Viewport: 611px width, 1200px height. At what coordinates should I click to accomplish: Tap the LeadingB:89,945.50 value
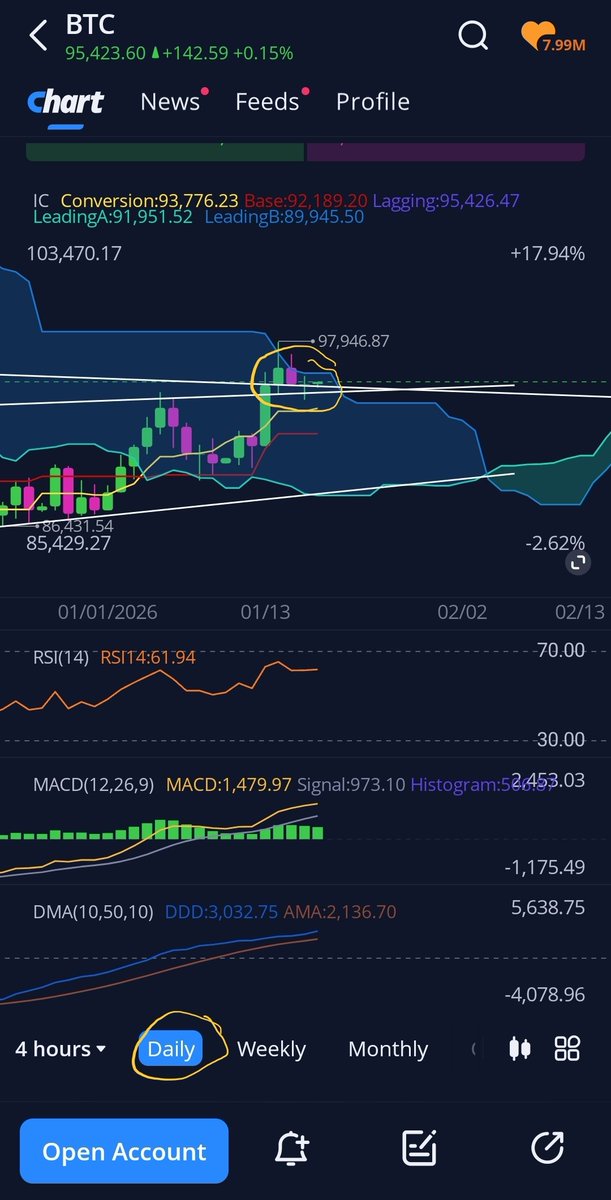tap(284, 216)
